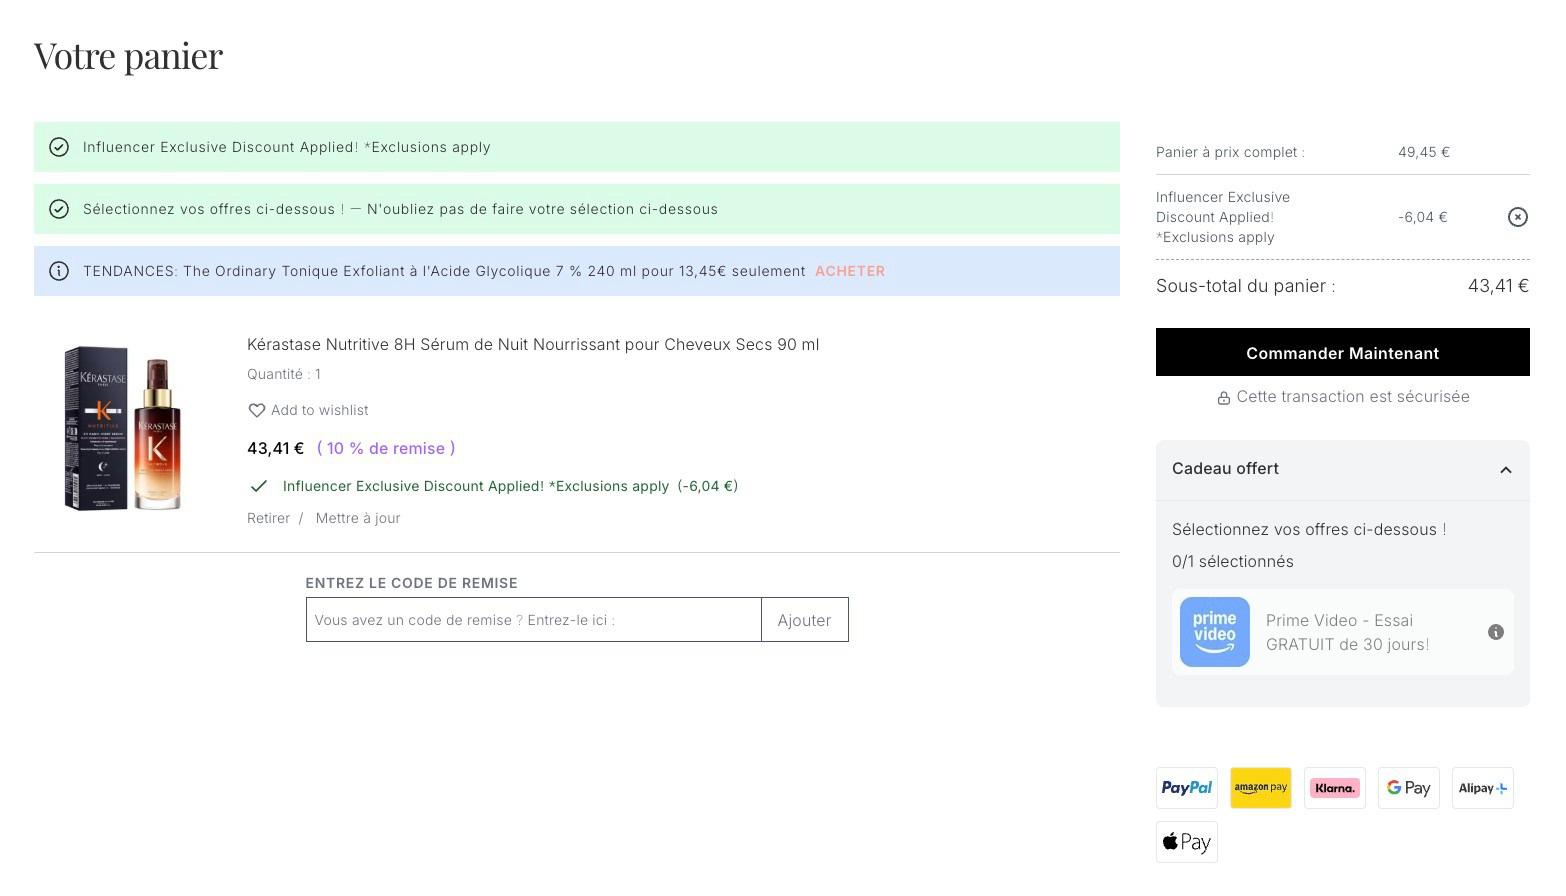
Task: Click the padlock icon by secure transaction
Action: (x=1223, y=398)
